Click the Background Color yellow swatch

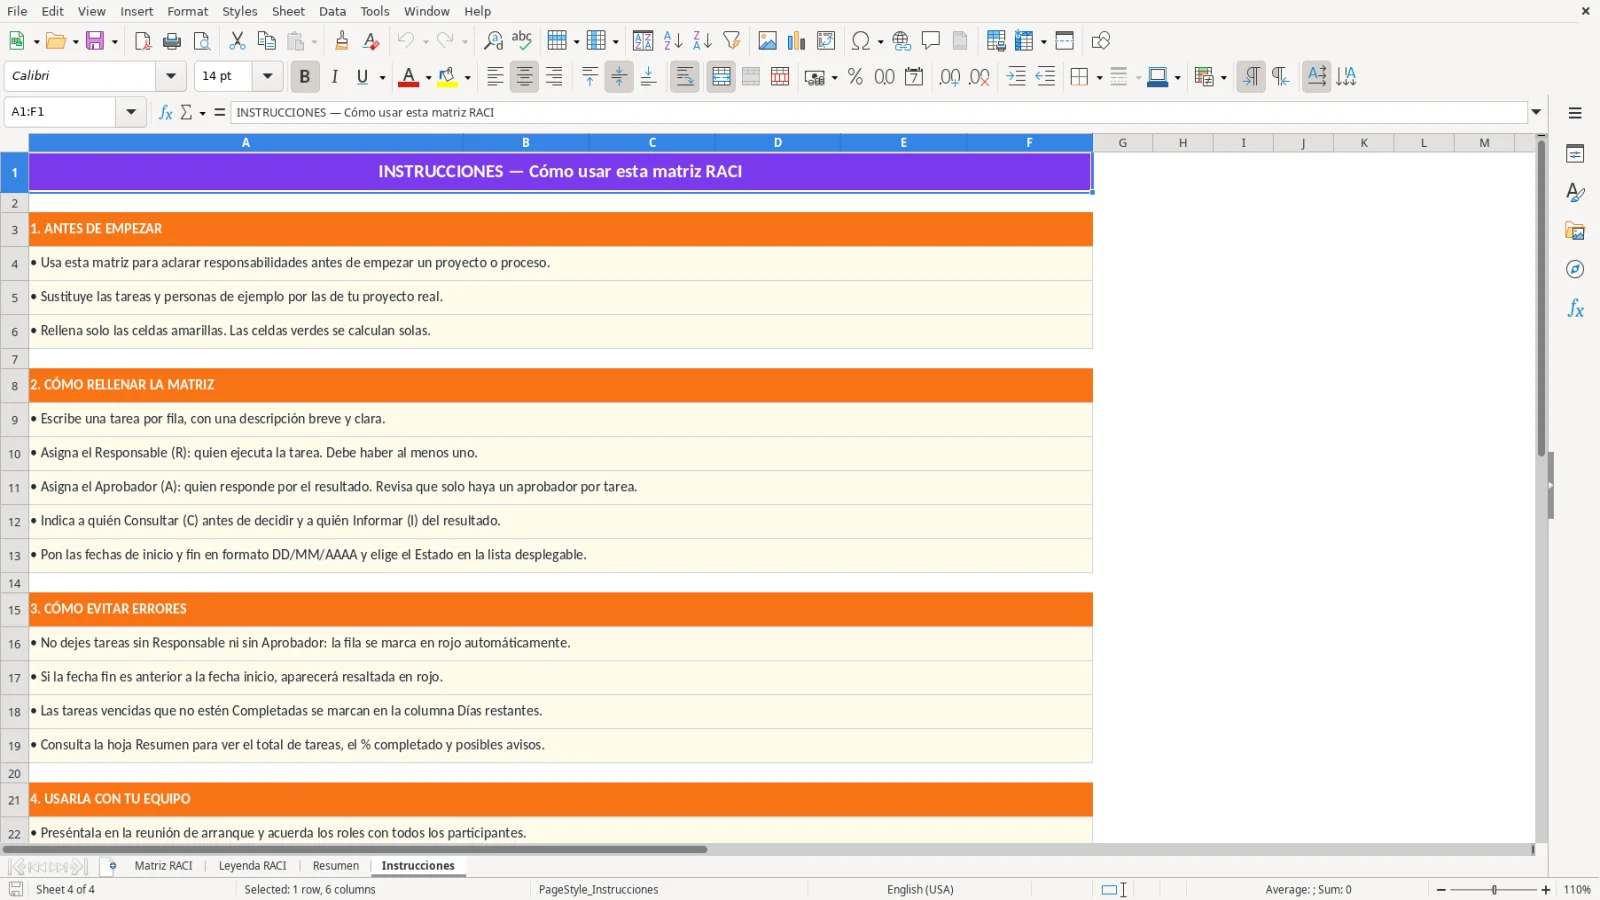447,77
